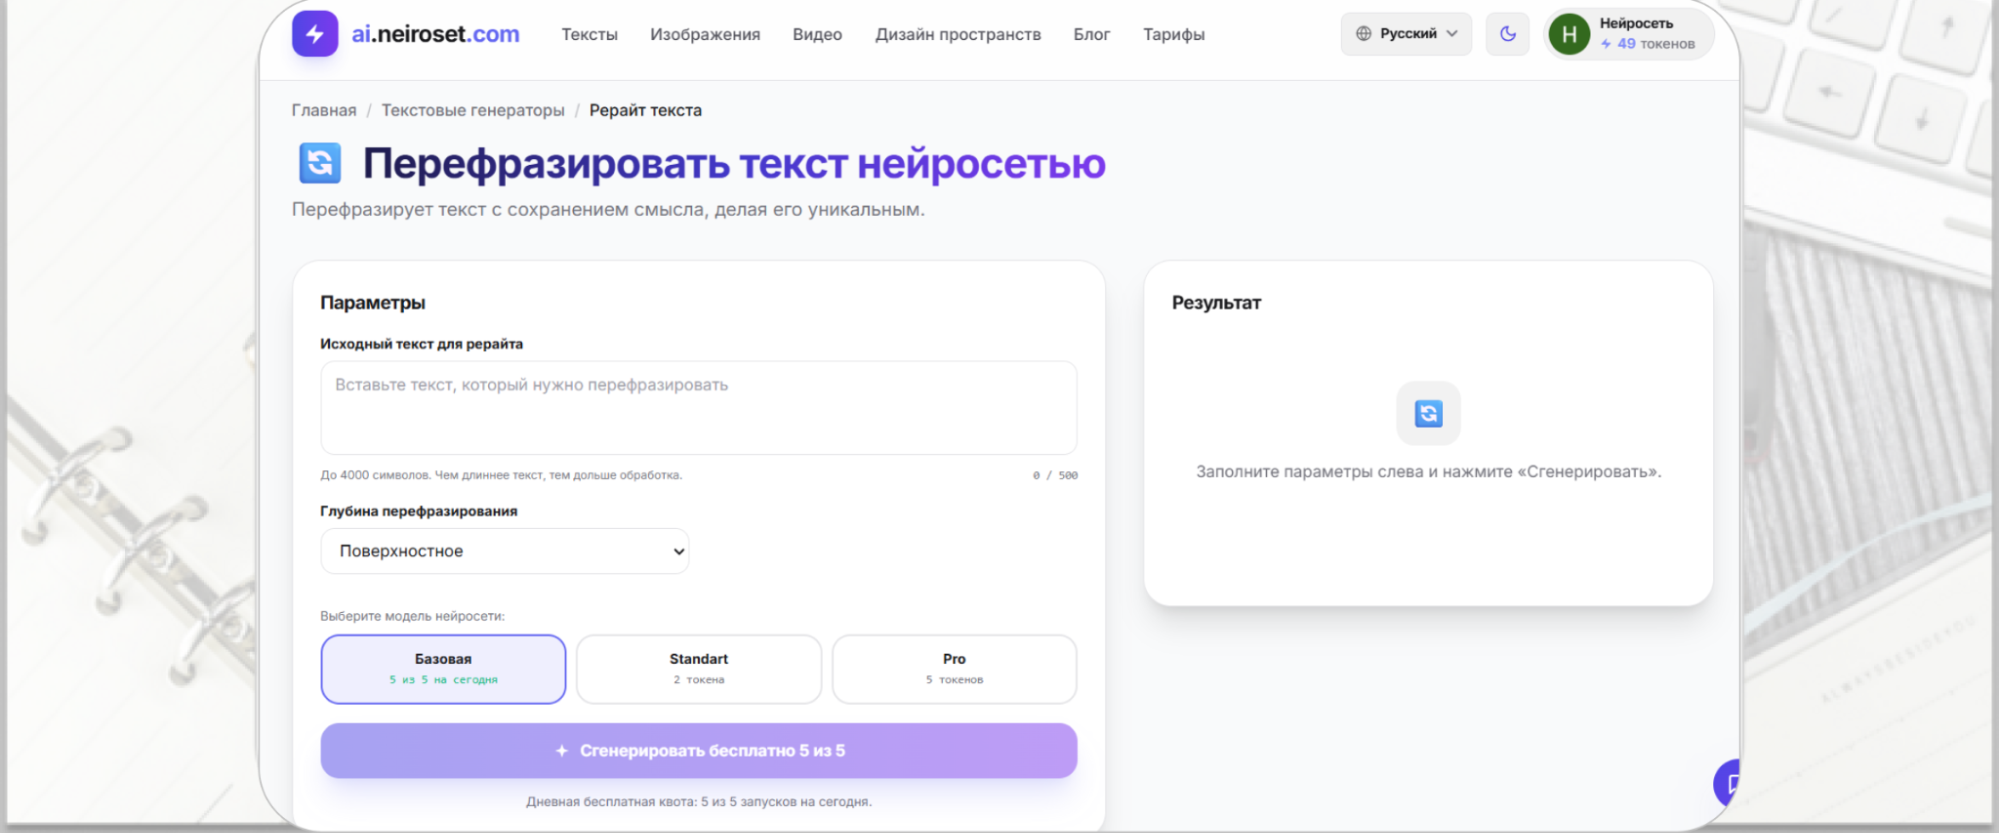The image size is (1999, 833).
Task: Expand the Русский language dropdown
Action: (x=1406, y=34)
